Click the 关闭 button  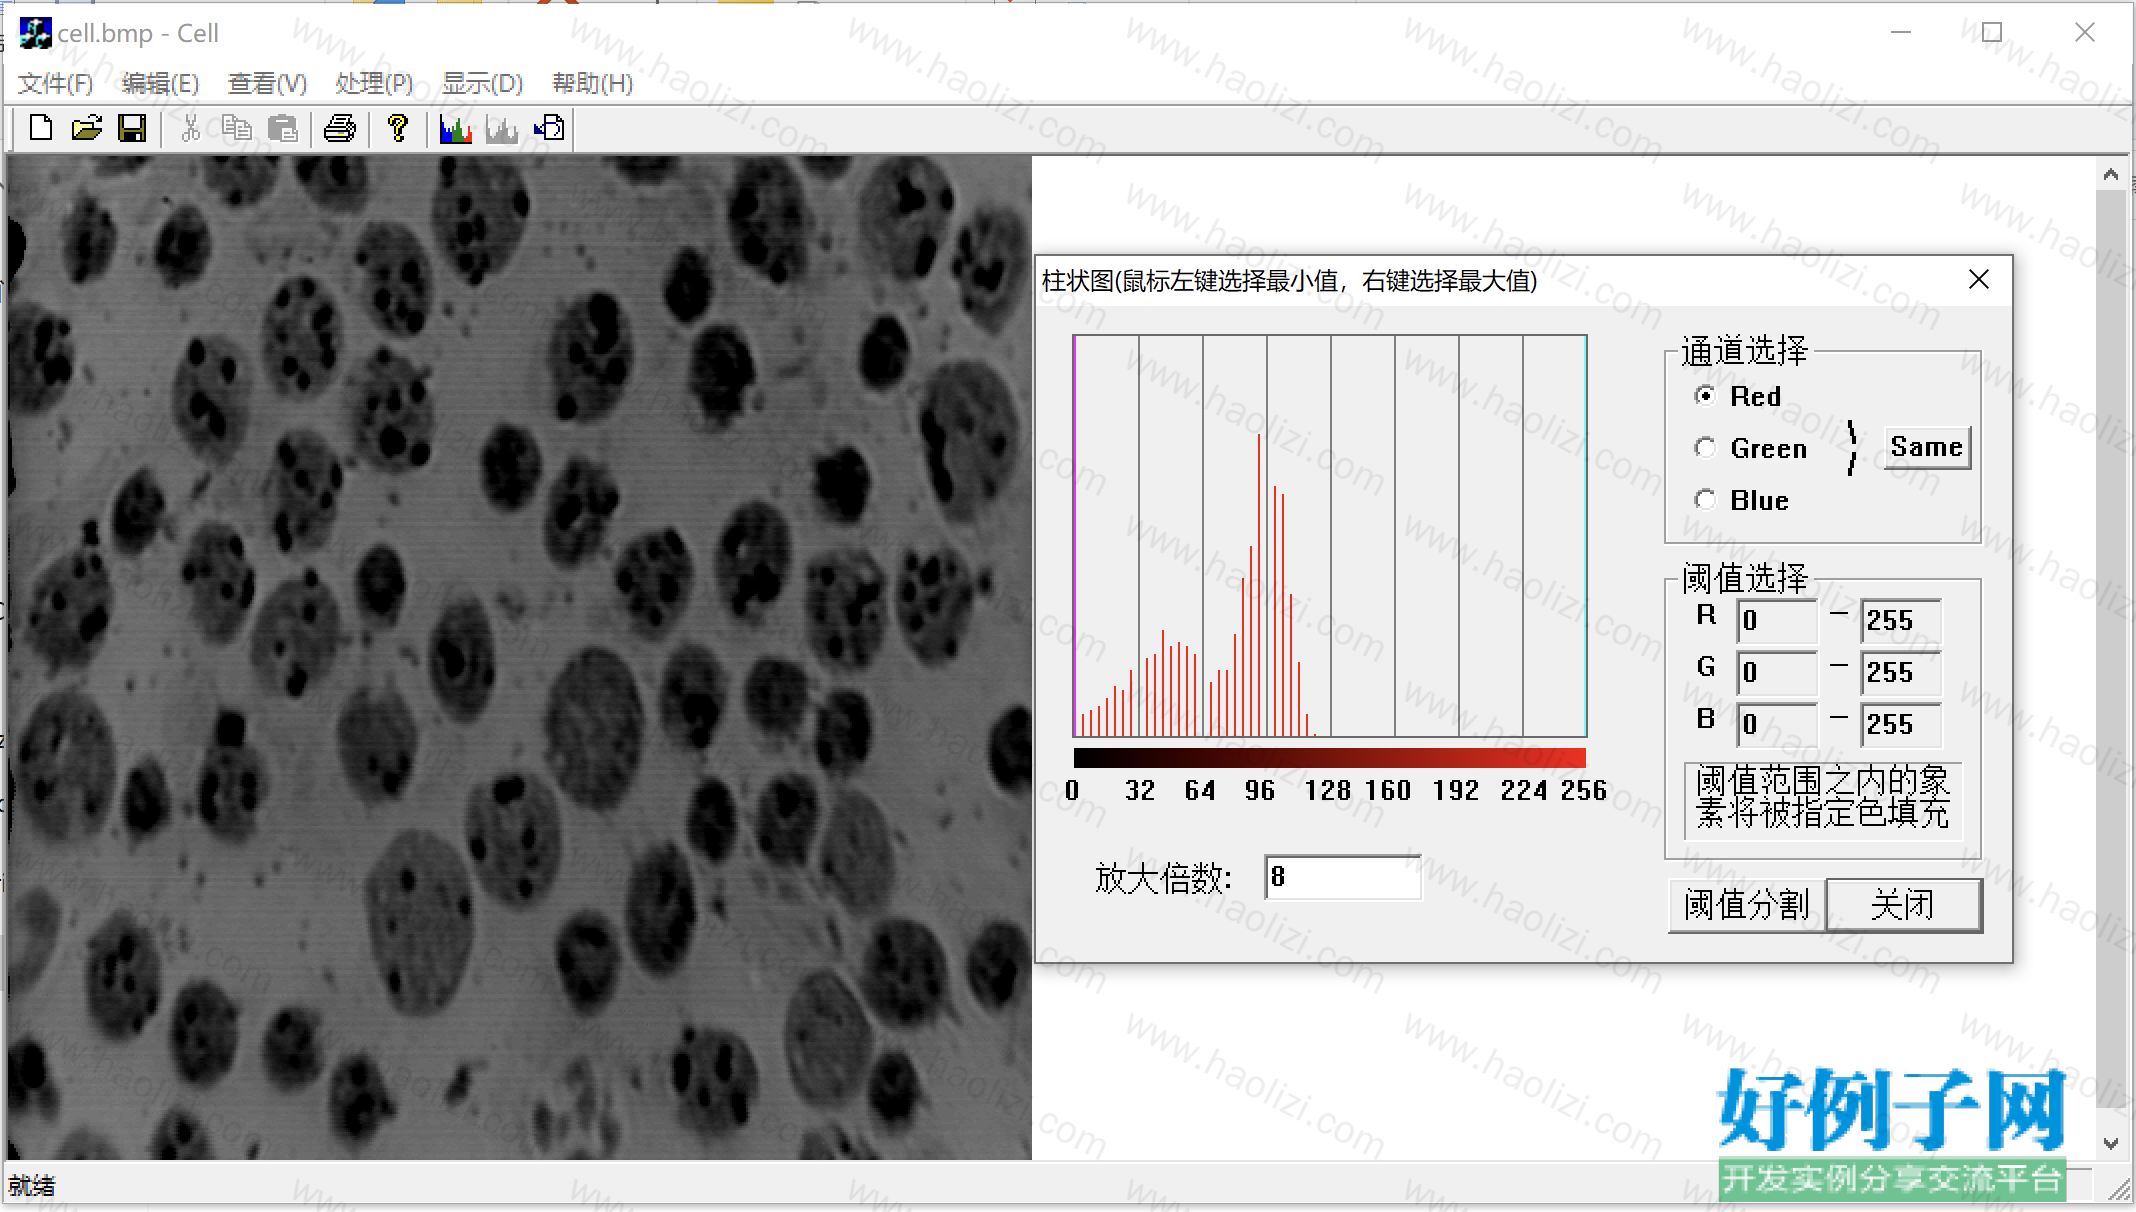coord(1904,905)
